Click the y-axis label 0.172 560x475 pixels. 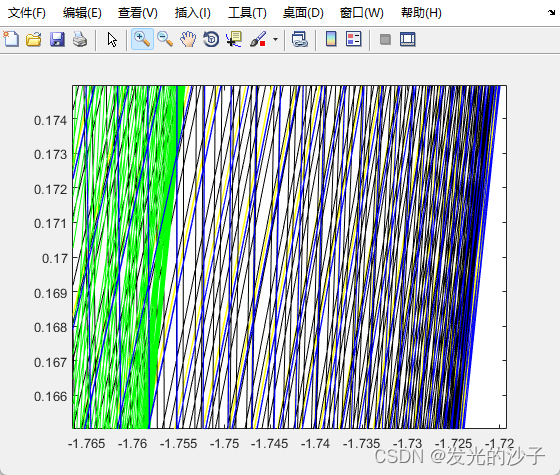(50, 189)
